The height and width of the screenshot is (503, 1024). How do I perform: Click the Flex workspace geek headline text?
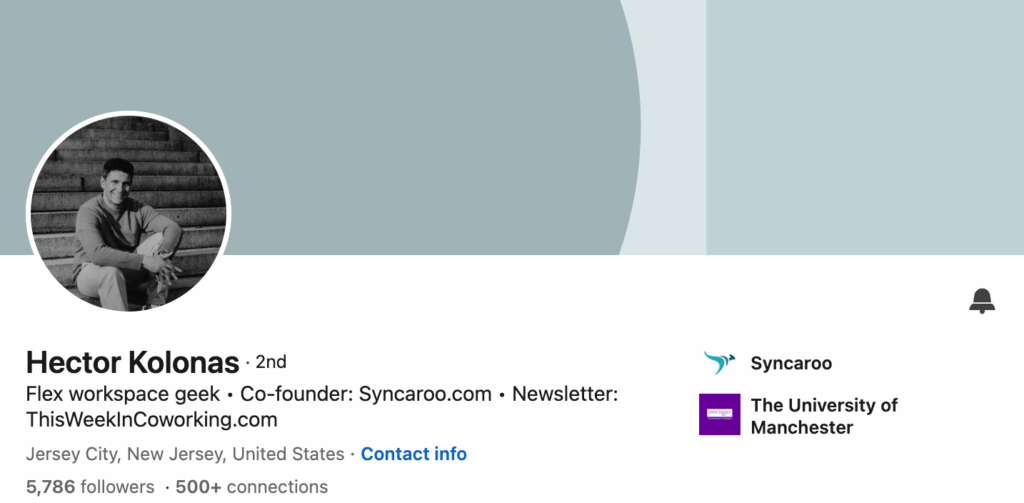tap(123, 394)
